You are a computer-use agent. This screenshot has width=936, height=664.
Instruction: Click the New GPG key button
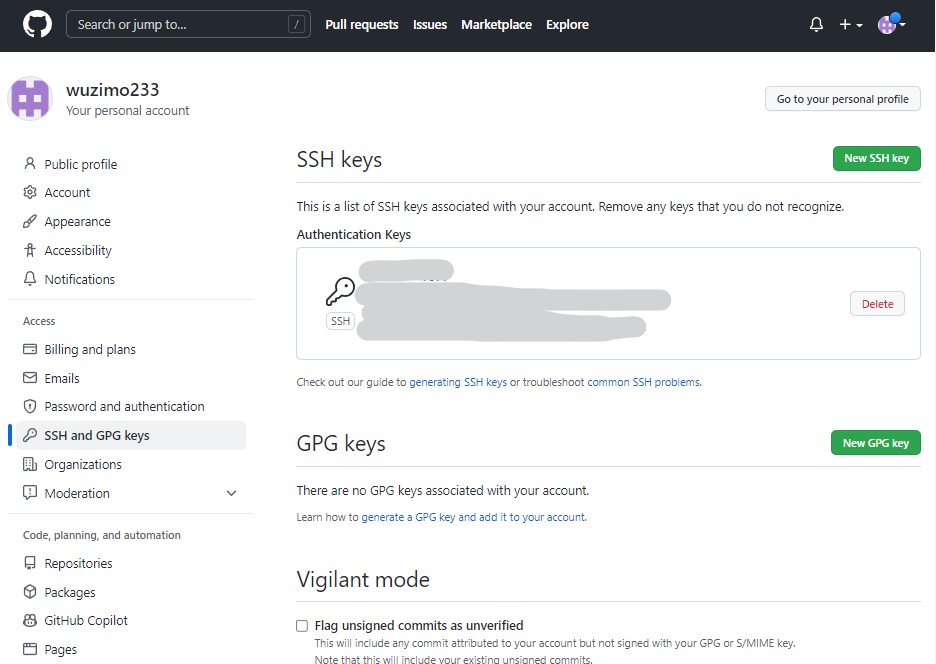(875, 443)
